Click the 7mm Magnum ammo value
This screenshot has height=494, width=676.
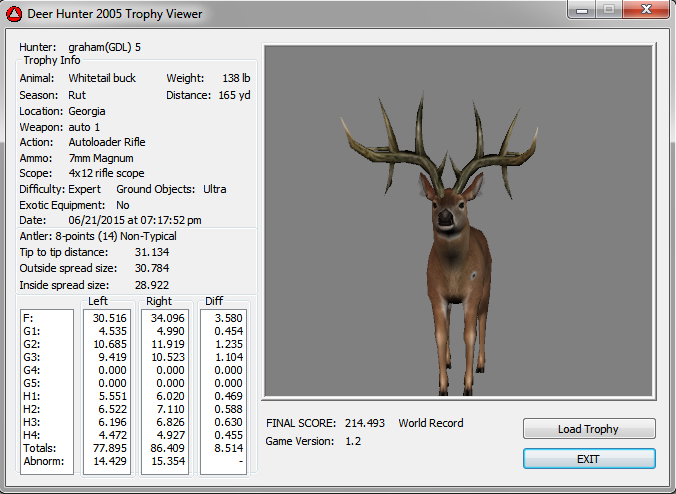101,158
